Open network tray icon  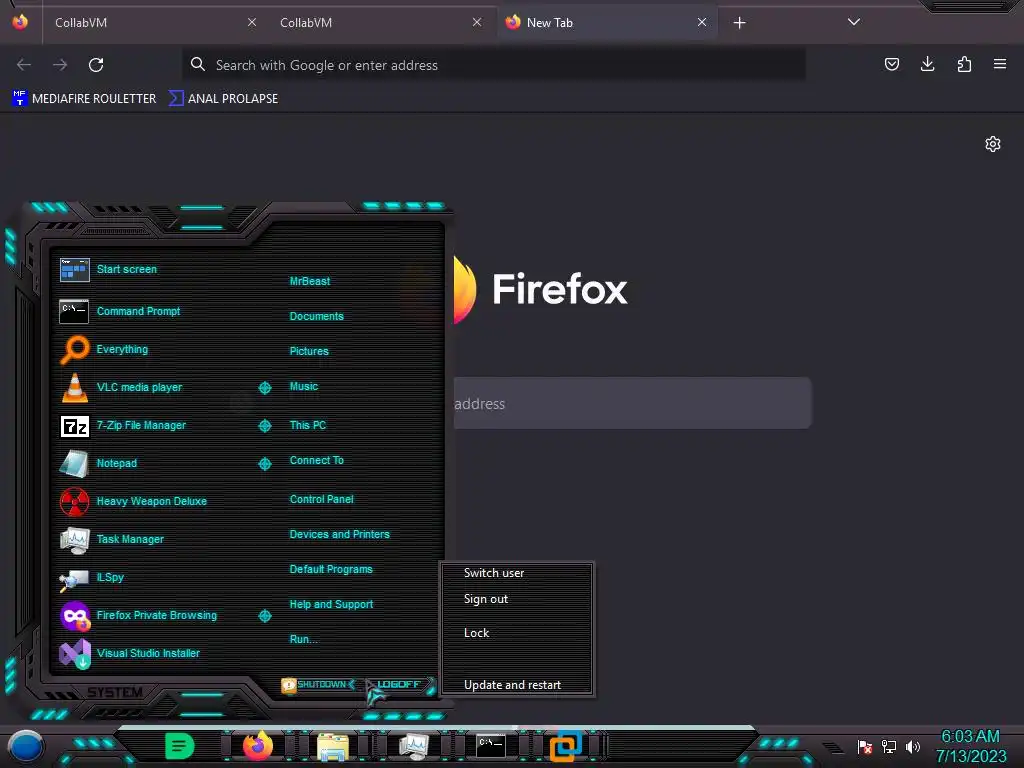(889, 746)
